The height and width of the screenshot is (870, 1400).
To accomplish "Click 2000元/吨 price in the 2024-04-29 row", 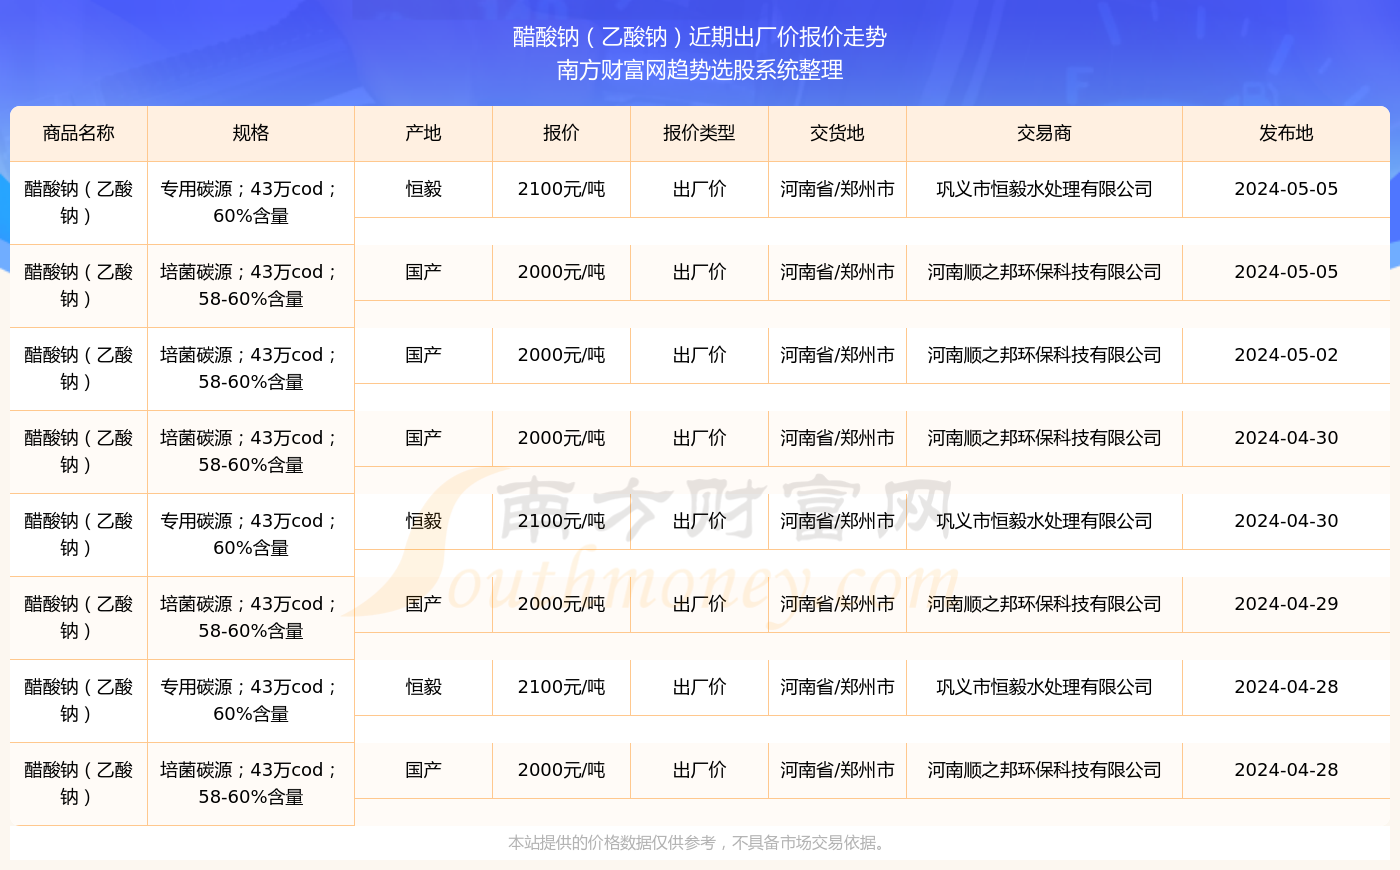I will pyautogui.click(x=561, y=604).
